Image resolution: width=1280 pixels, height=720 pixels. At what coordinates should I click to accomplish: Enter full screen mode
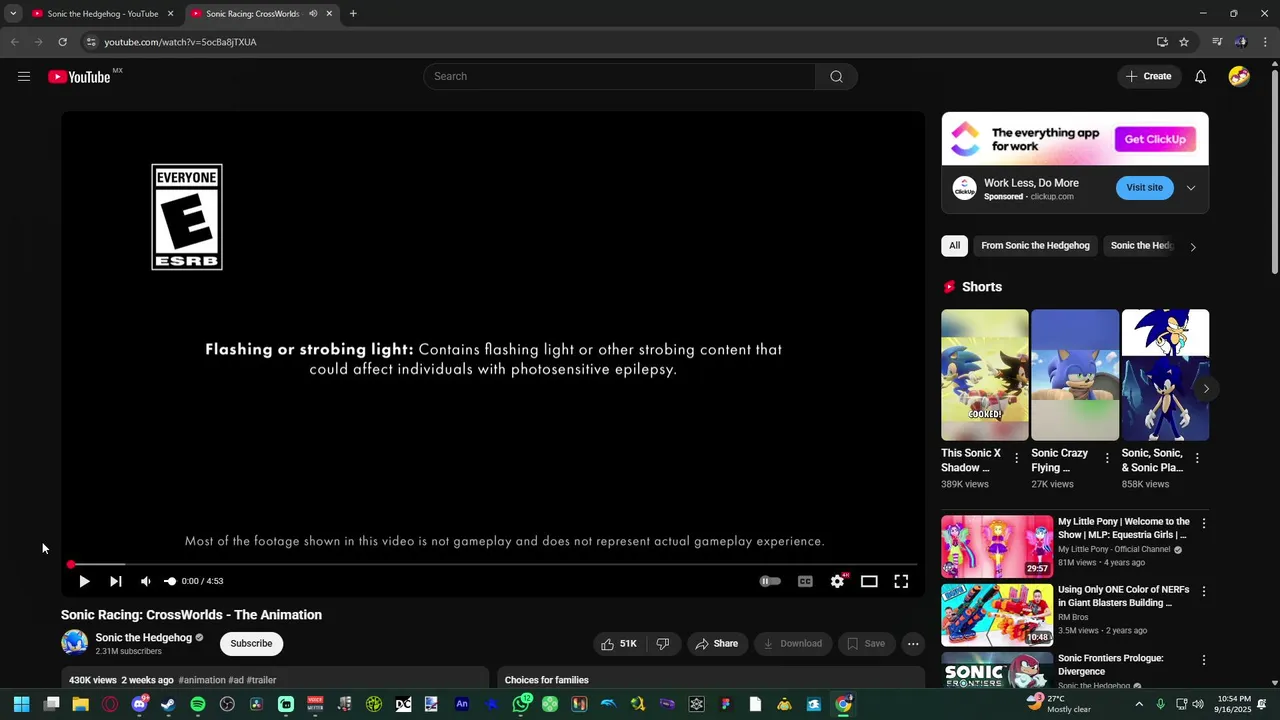click(x=901, y=581)
